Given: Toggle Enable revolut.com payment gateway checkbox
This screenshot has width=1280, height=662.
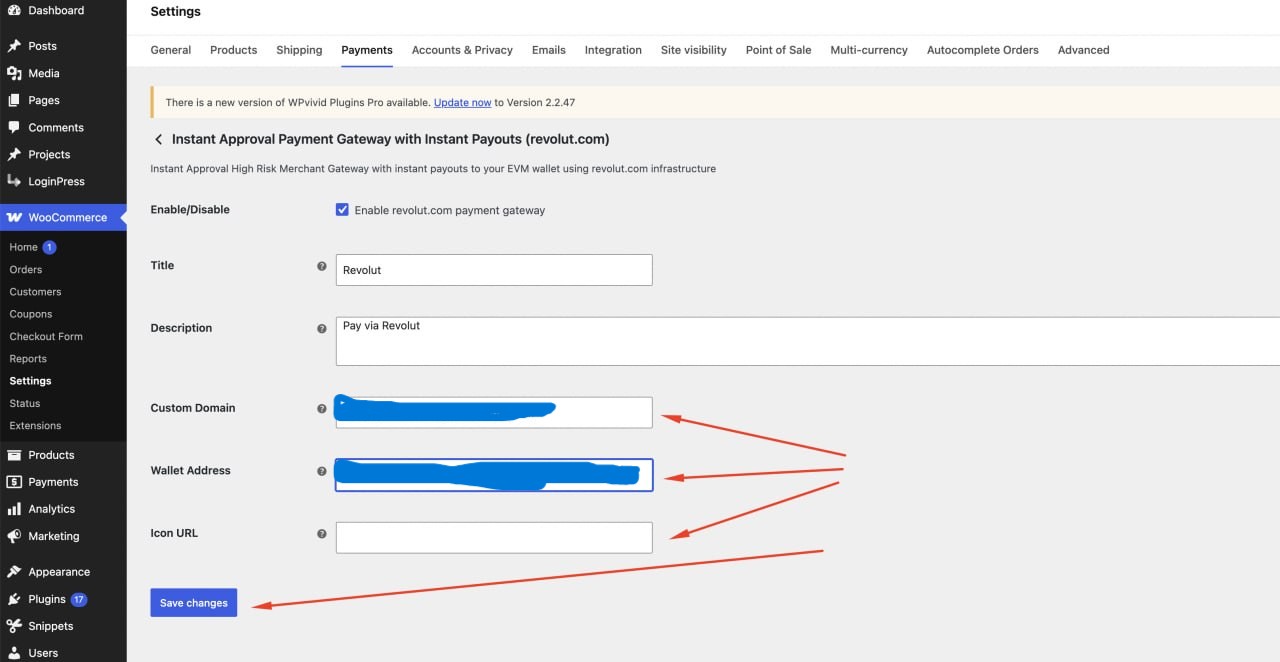Looking at the screenshot, I should (x=342, y=210).
